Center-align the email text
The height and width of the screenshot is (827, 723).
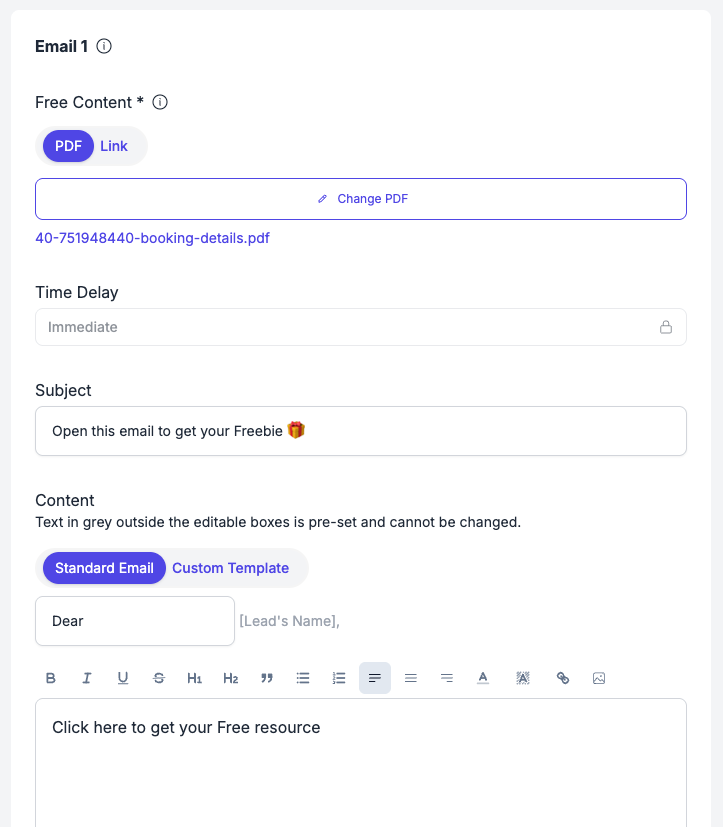[x=411, y=678]
